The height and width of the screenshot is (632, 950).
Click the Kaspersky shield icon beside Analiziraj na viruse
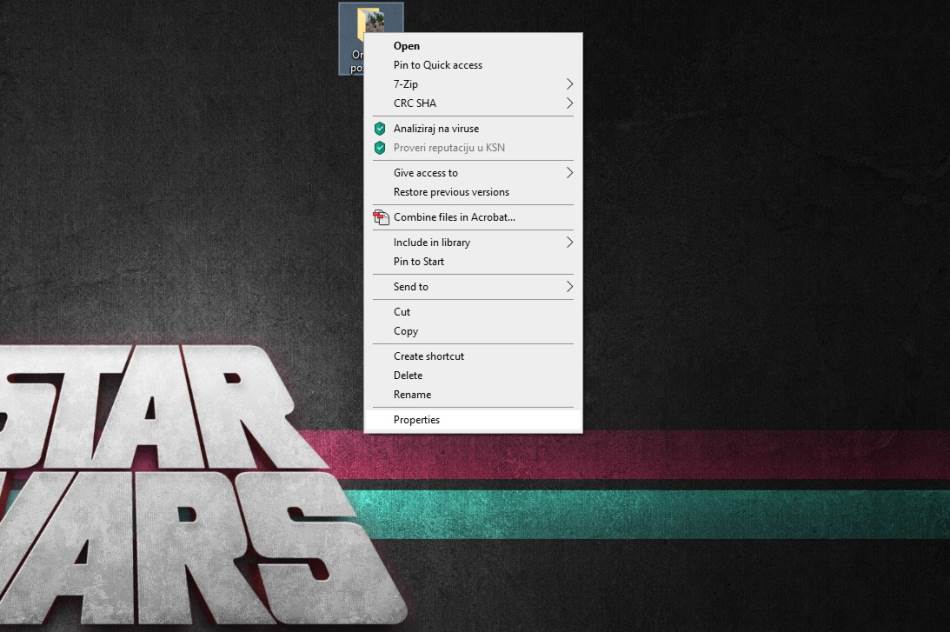pos(380,129)
